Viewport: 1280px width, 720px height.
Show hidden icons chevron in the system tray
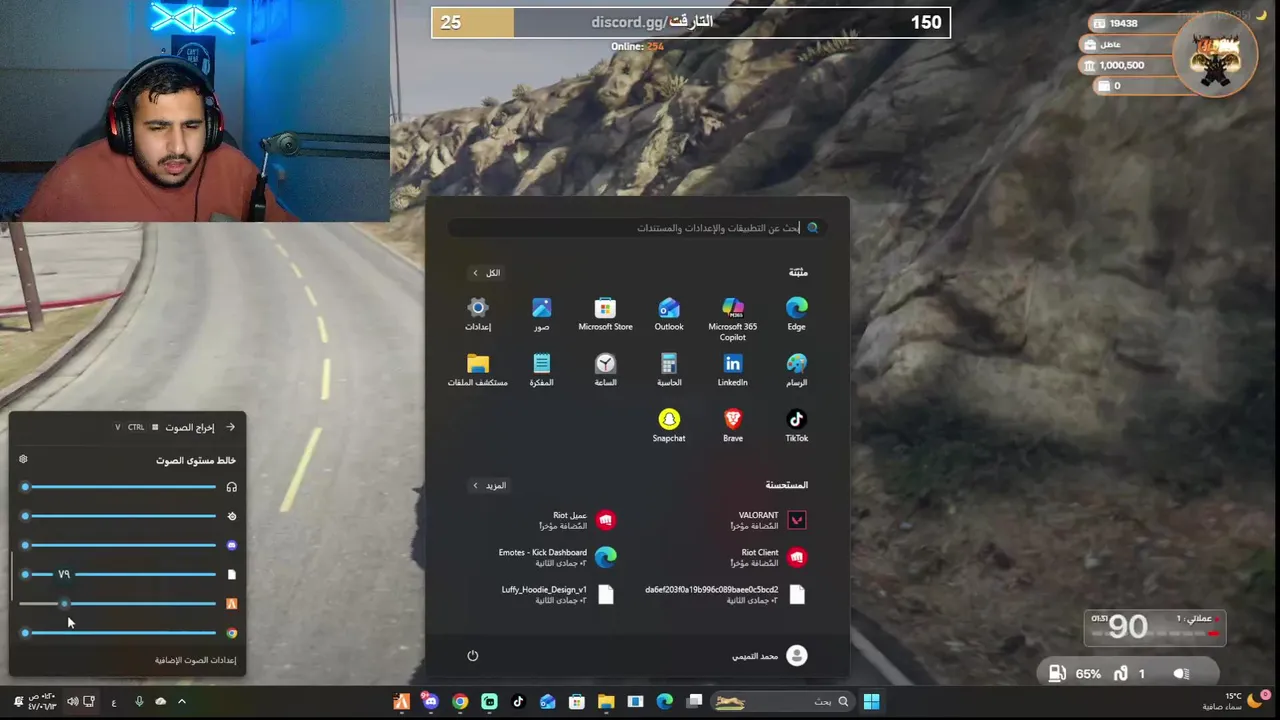182,702
